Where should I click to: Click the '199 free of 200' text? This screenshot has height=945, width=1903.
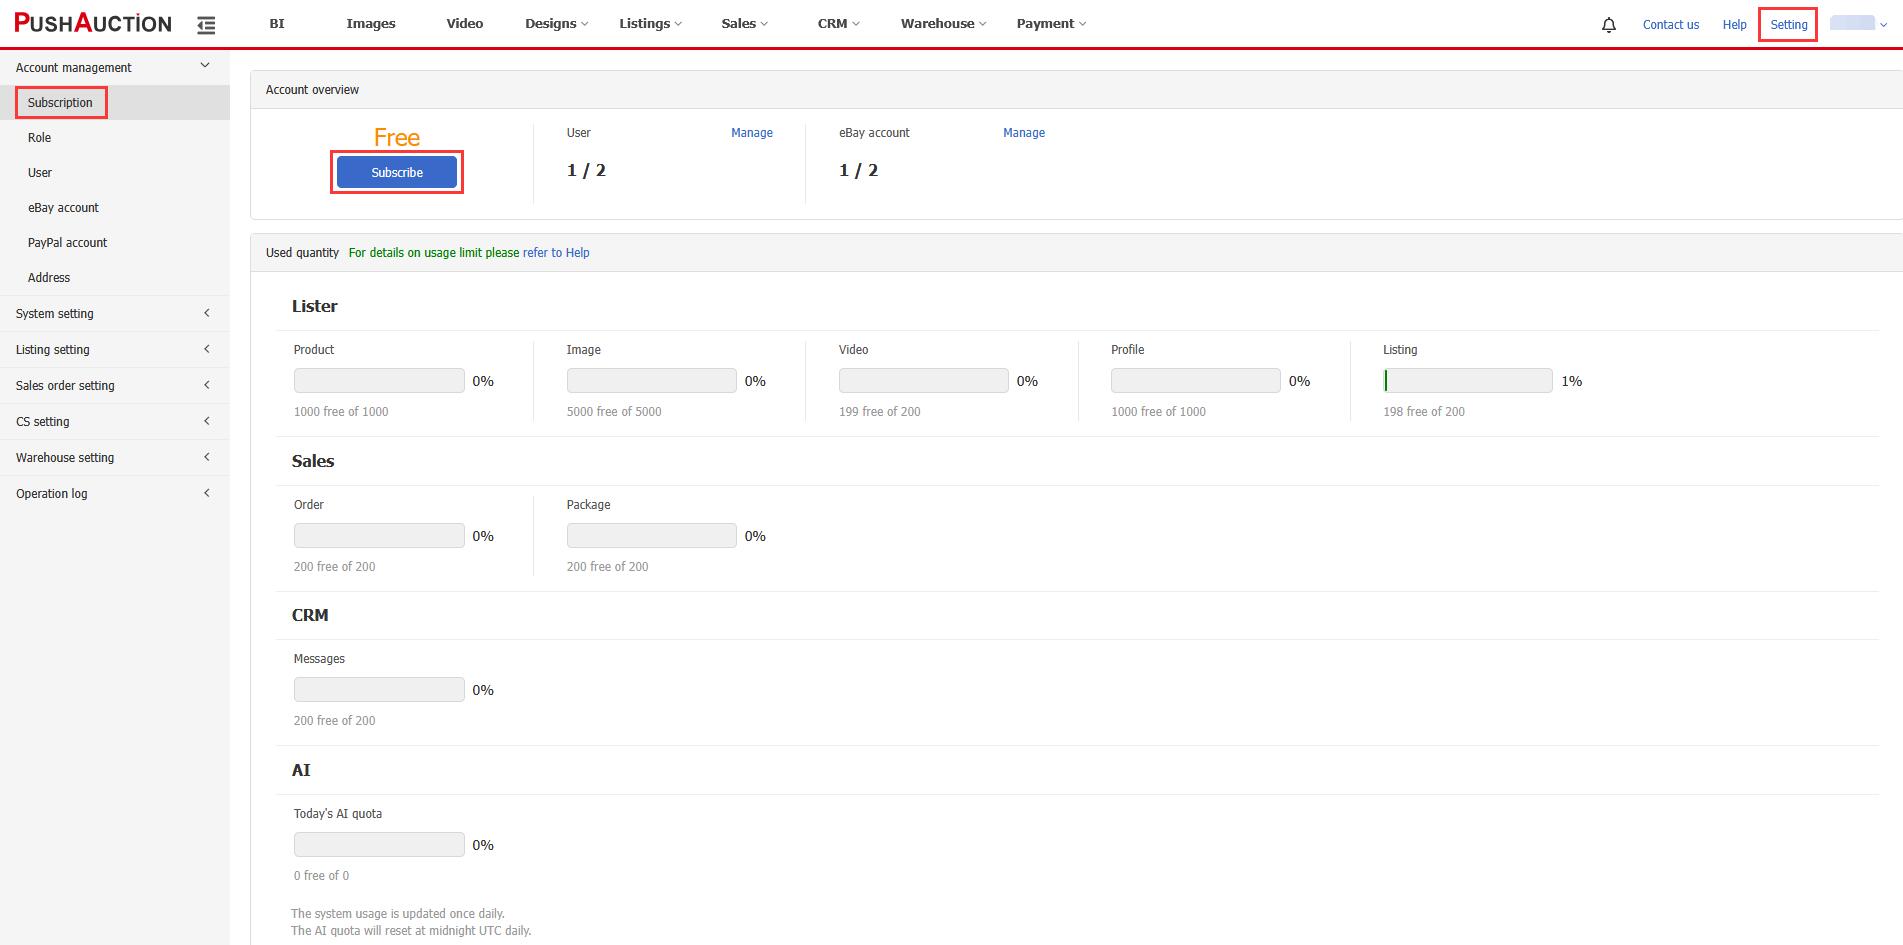coord(880,412)
